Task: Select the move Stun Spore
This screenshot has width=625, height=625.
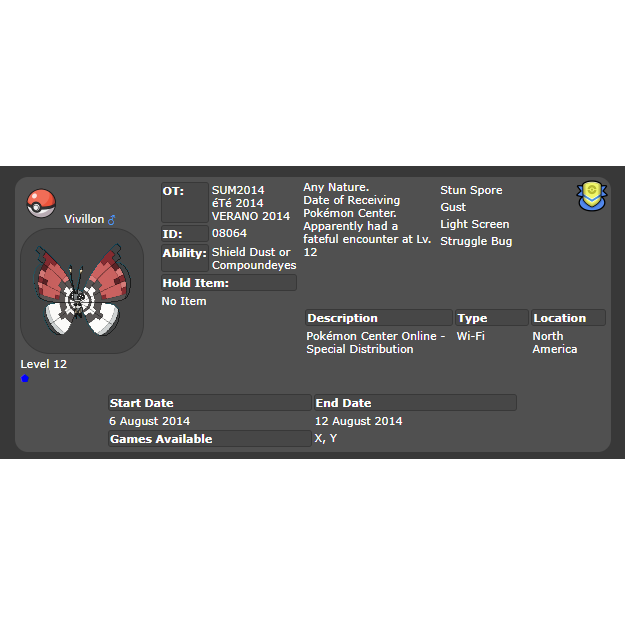Action: click(471, 190)
